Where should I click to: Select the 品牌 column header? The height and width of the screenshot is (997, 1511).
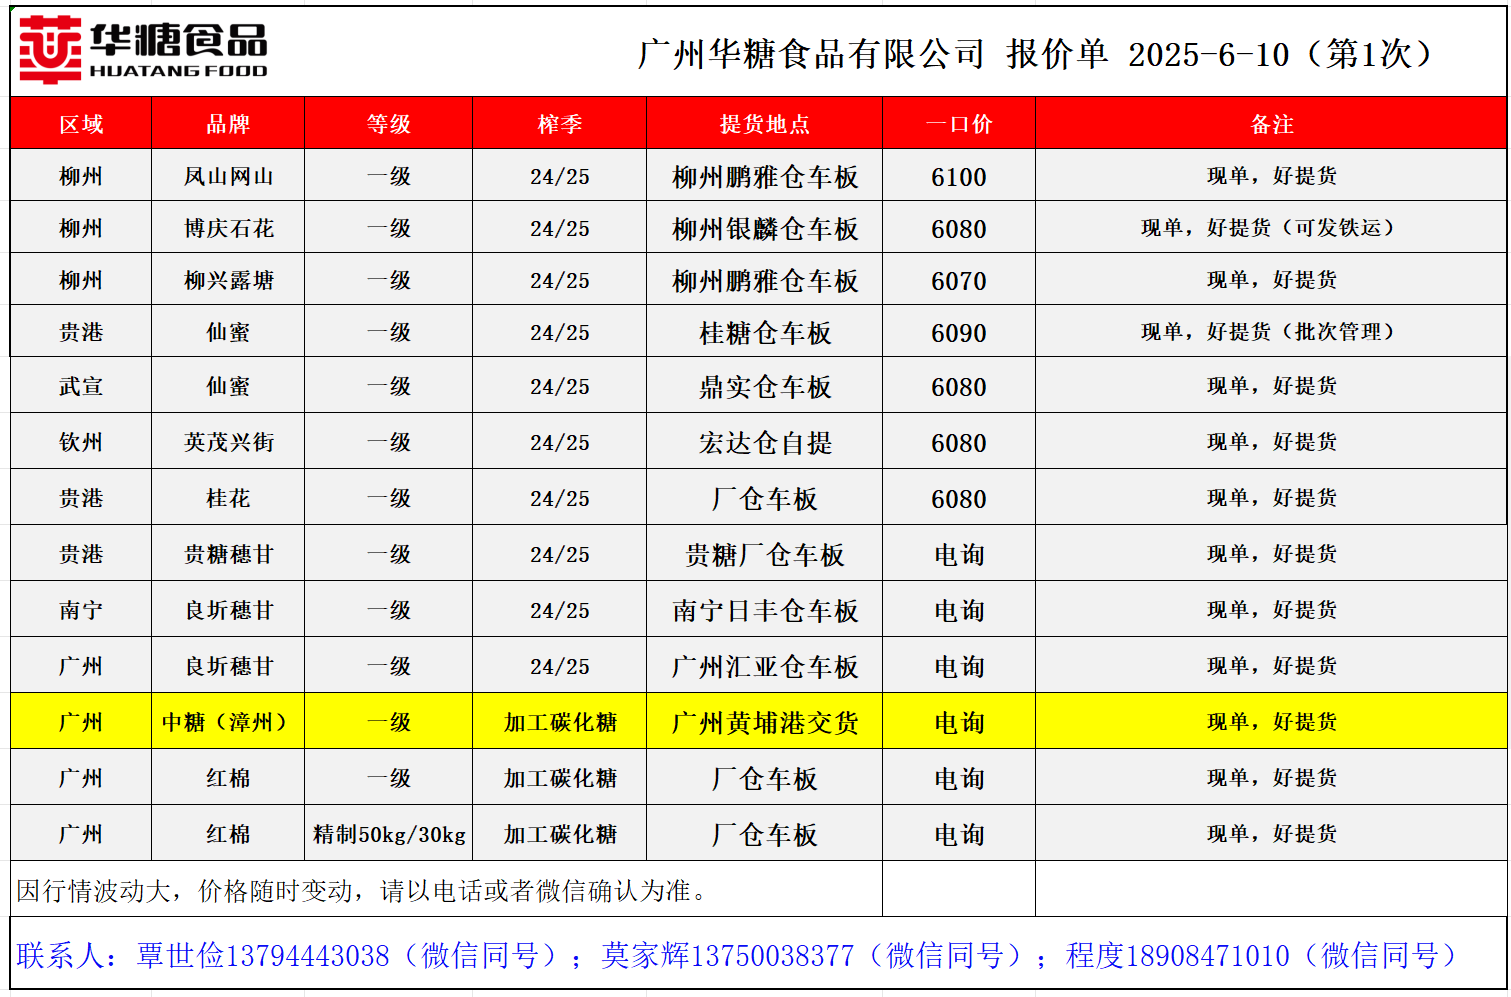click(x=228, y=124)
